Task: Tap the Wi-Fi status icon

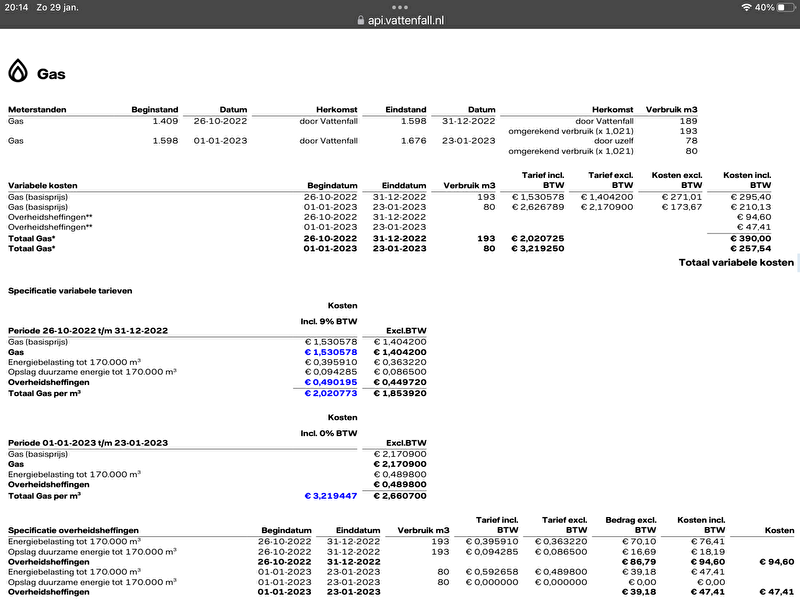Action: (x=746, y=7)
